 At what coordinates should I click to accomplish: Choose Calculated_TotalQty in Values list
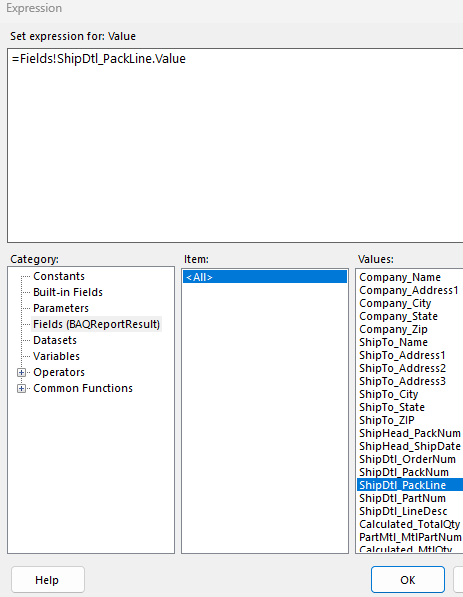[410, 524]
